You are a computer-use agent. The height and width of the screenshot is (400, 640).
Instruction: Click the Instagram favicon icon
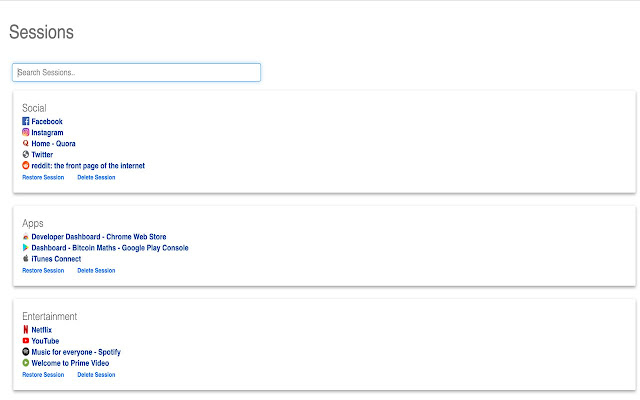click(26, 132)
